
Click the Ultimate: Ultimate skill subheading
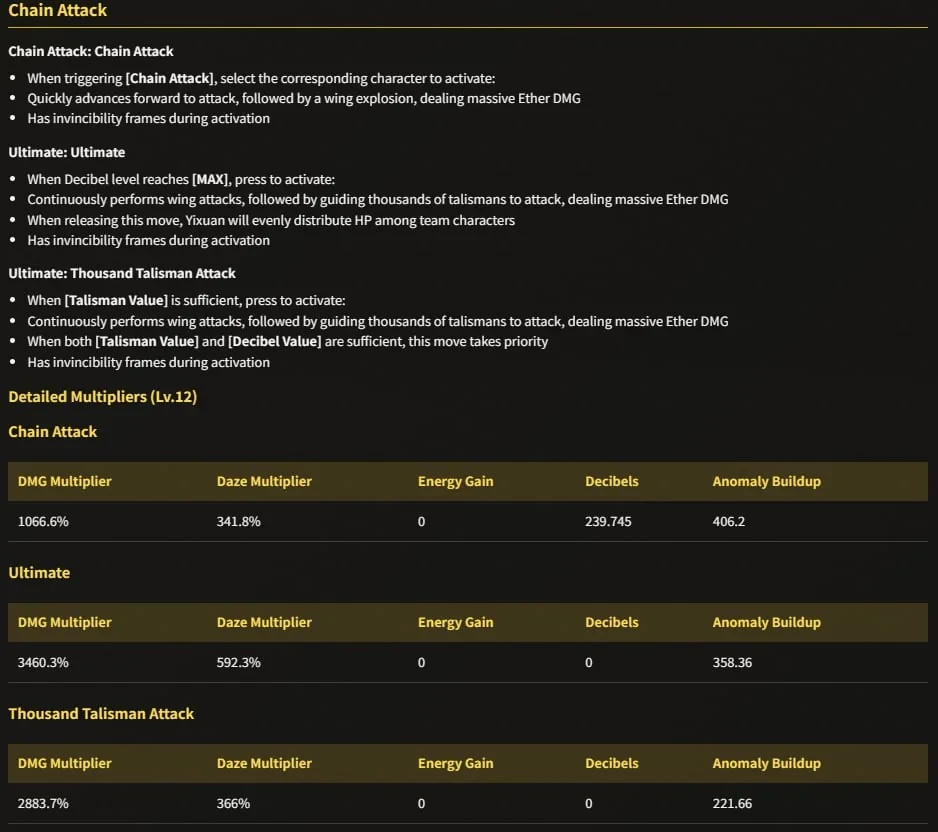tap(66, 153)
